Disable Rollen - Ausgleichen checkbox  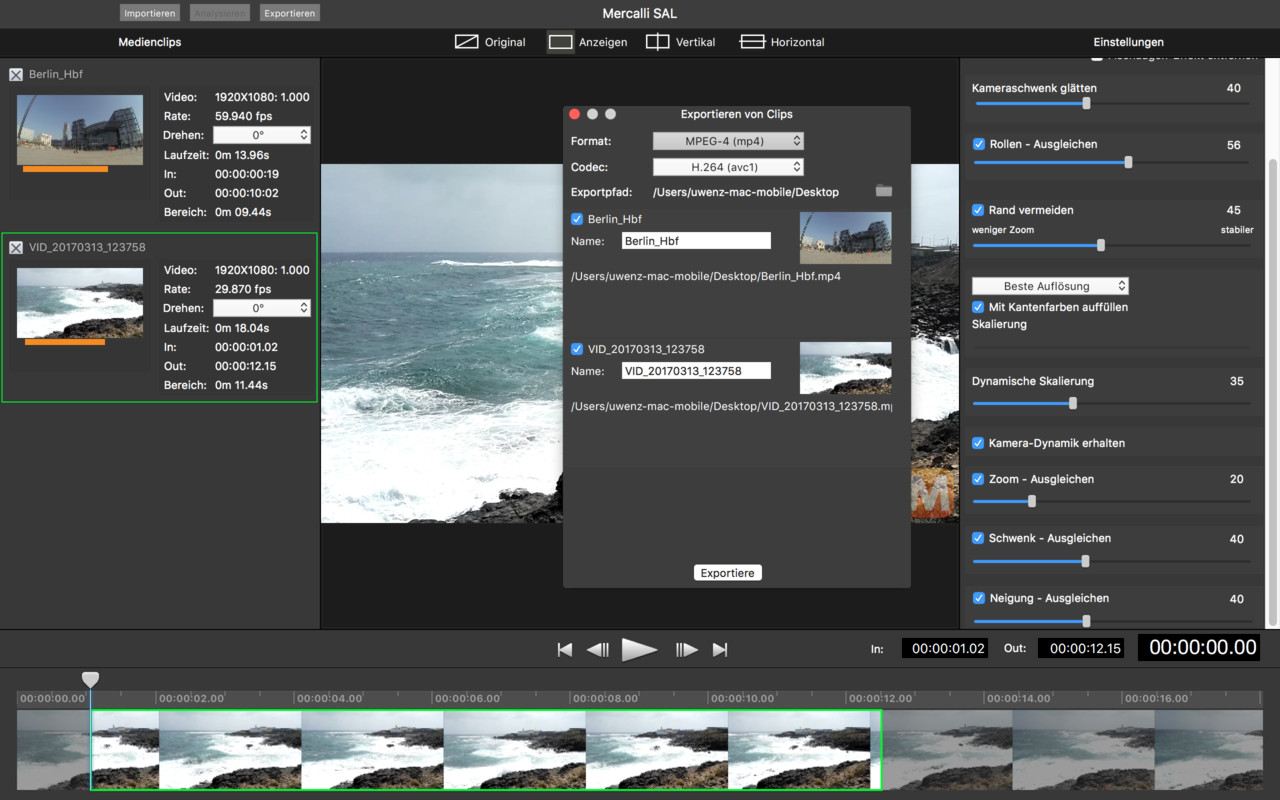click(979, 144)
